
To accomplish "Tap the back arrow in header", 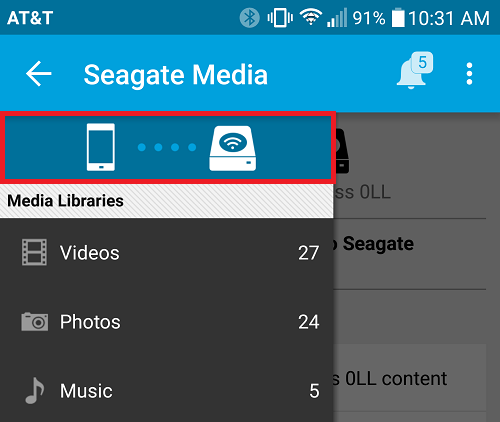I will pyautogui.click(x=39, y=74).
